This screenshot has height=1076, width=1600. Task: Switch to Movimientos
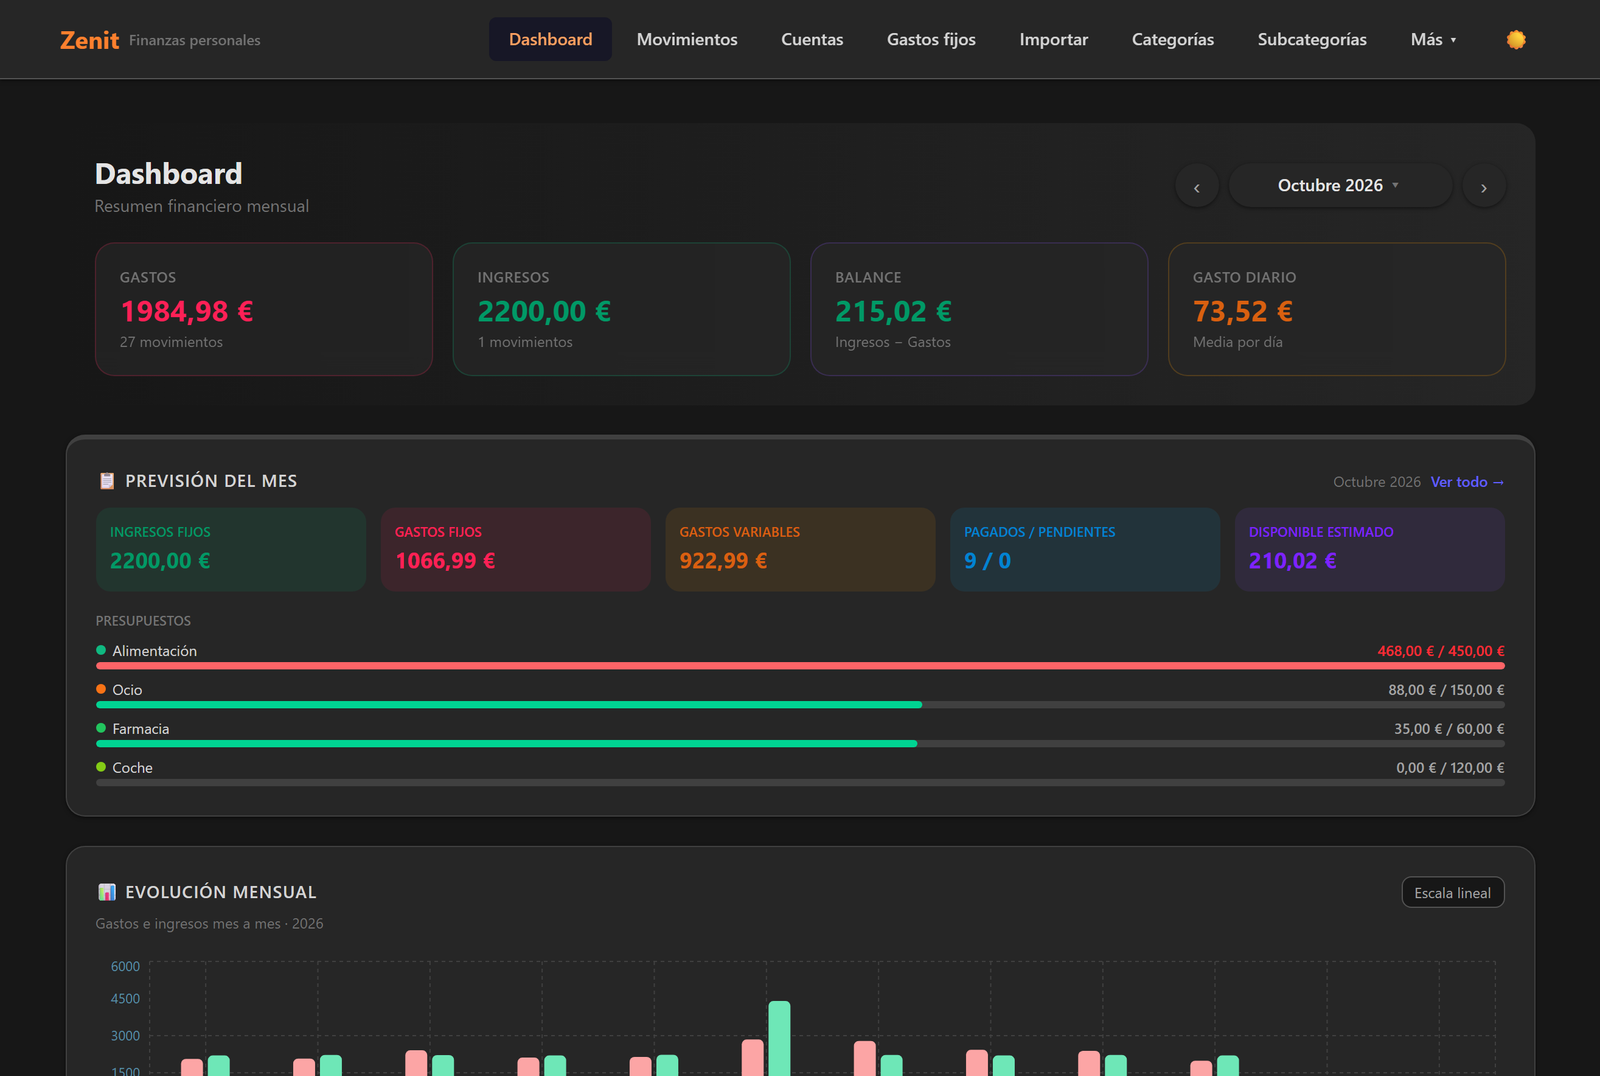687,40
